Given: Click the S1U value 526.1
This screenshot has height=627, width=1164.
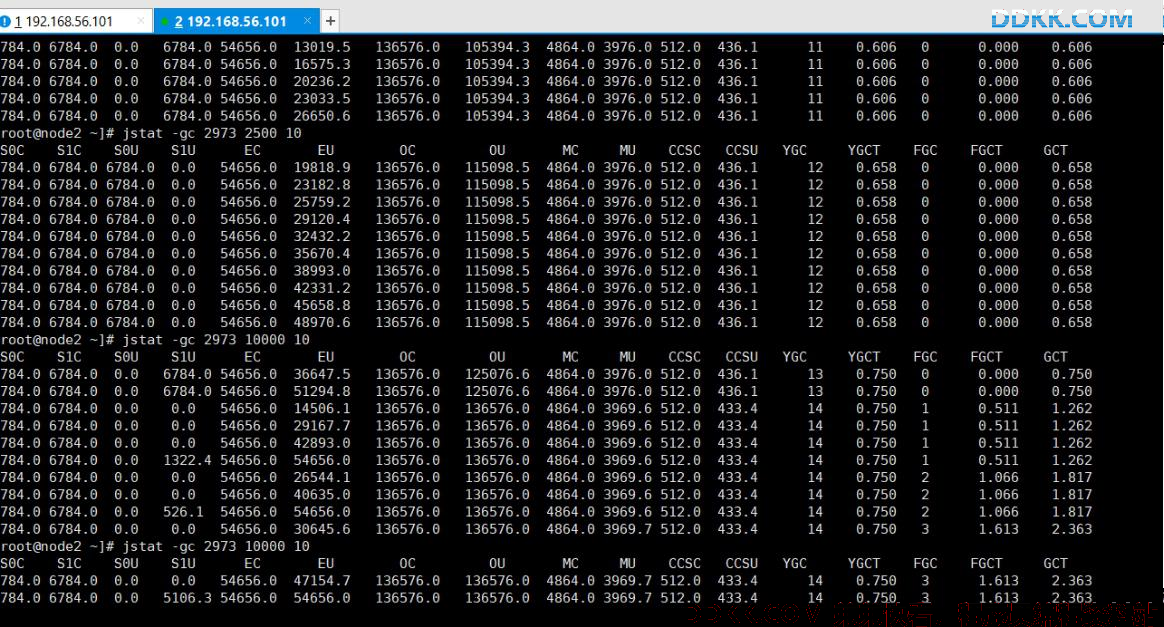Looking at the screenshot, I should point(183,512).
